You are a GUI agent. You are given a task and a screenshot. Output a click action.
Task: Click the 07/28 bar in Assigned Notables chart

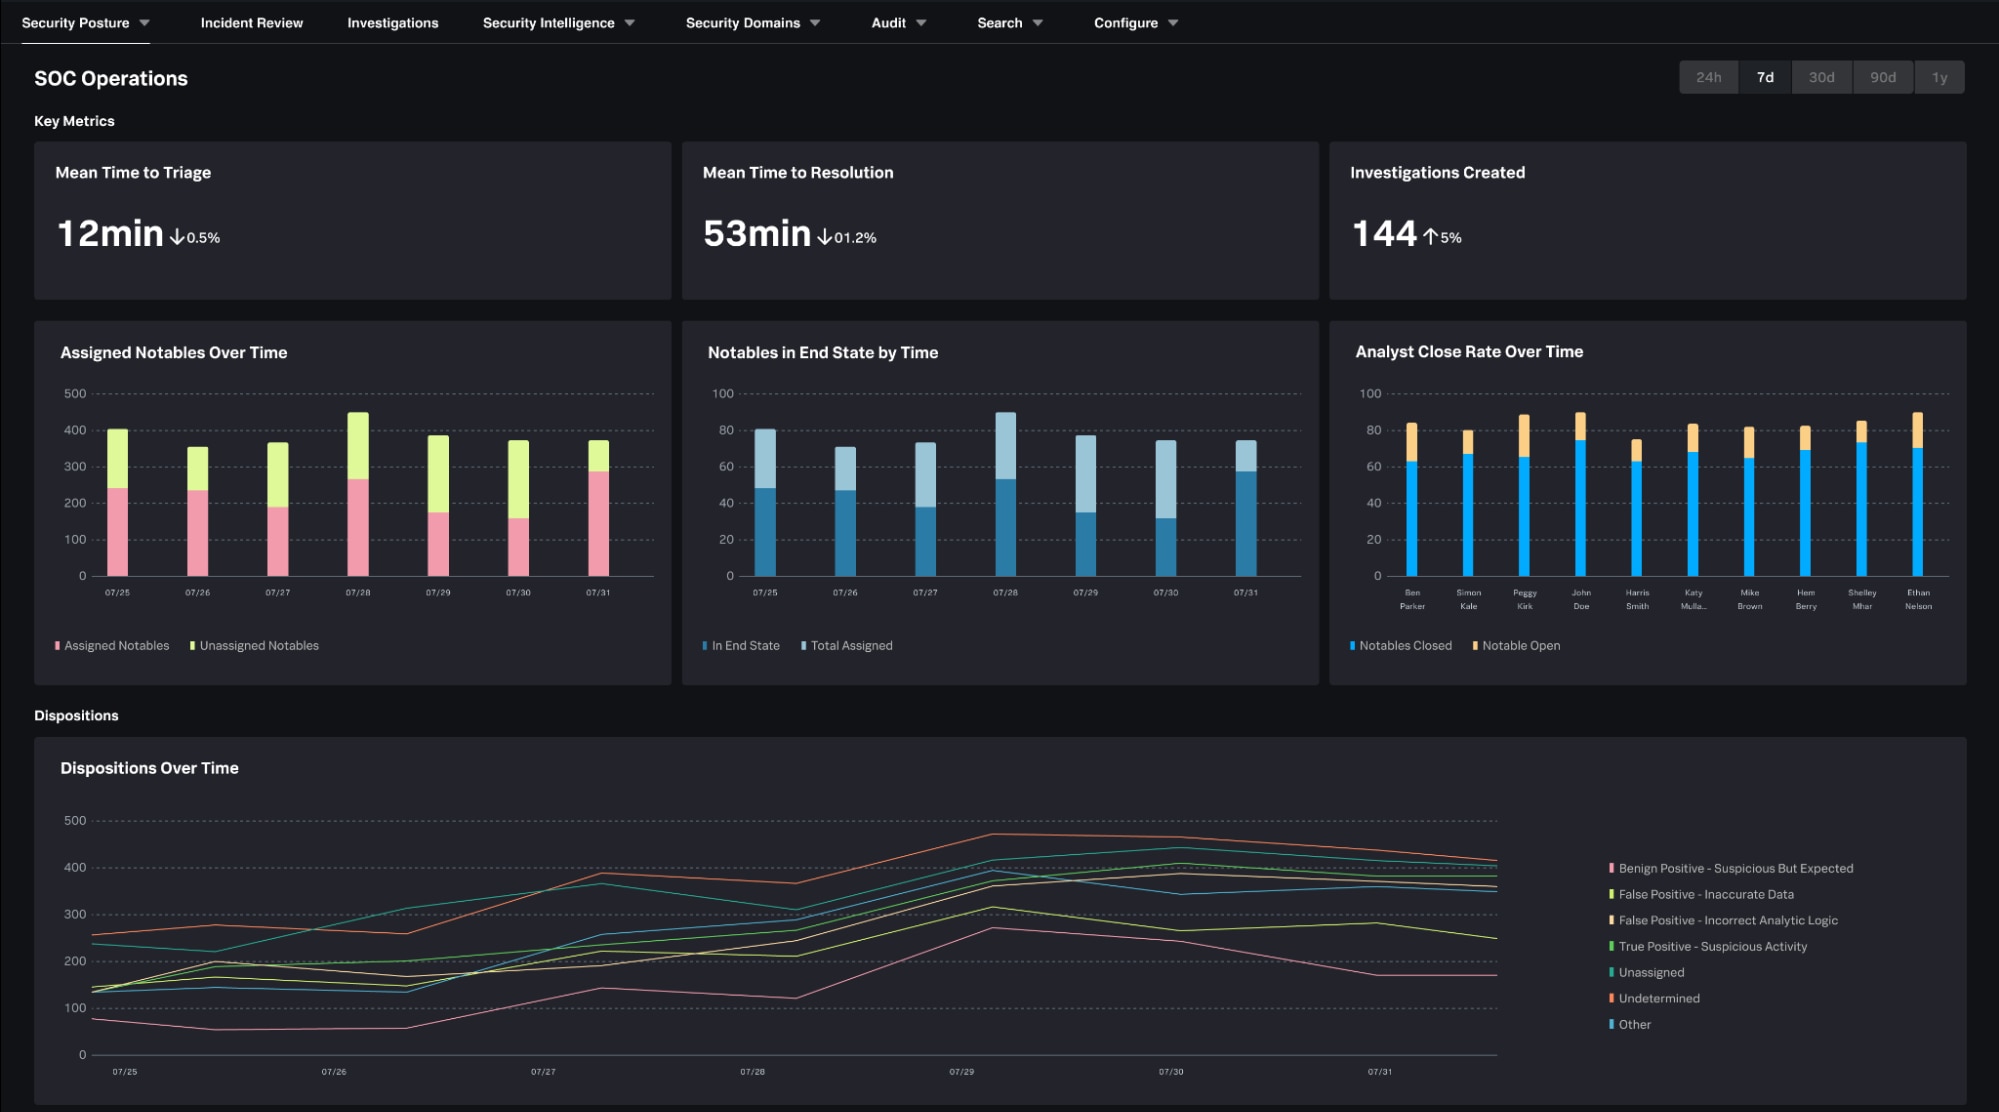(x=358, y=494)
